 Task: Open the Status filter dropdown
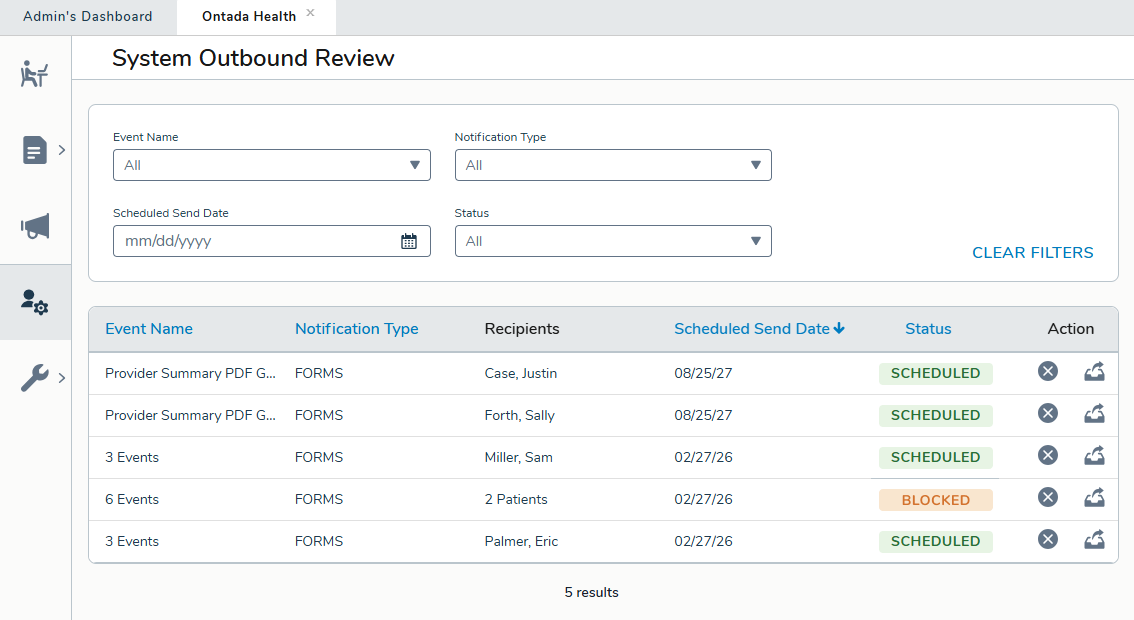[x=613, y=241]
